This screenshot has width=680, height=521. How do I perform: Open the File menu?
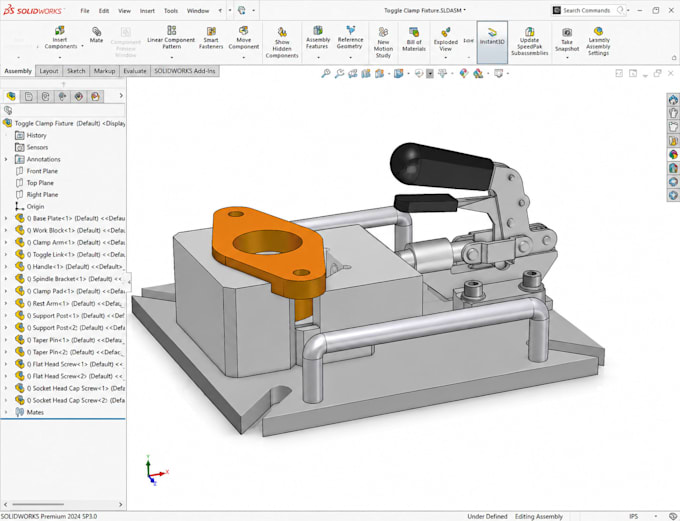(x=85, y=11)
